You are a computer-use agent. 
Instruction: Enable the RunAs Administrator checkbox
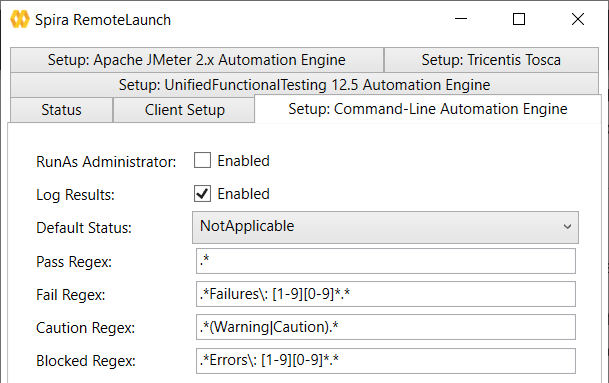[x=202, y=160]
